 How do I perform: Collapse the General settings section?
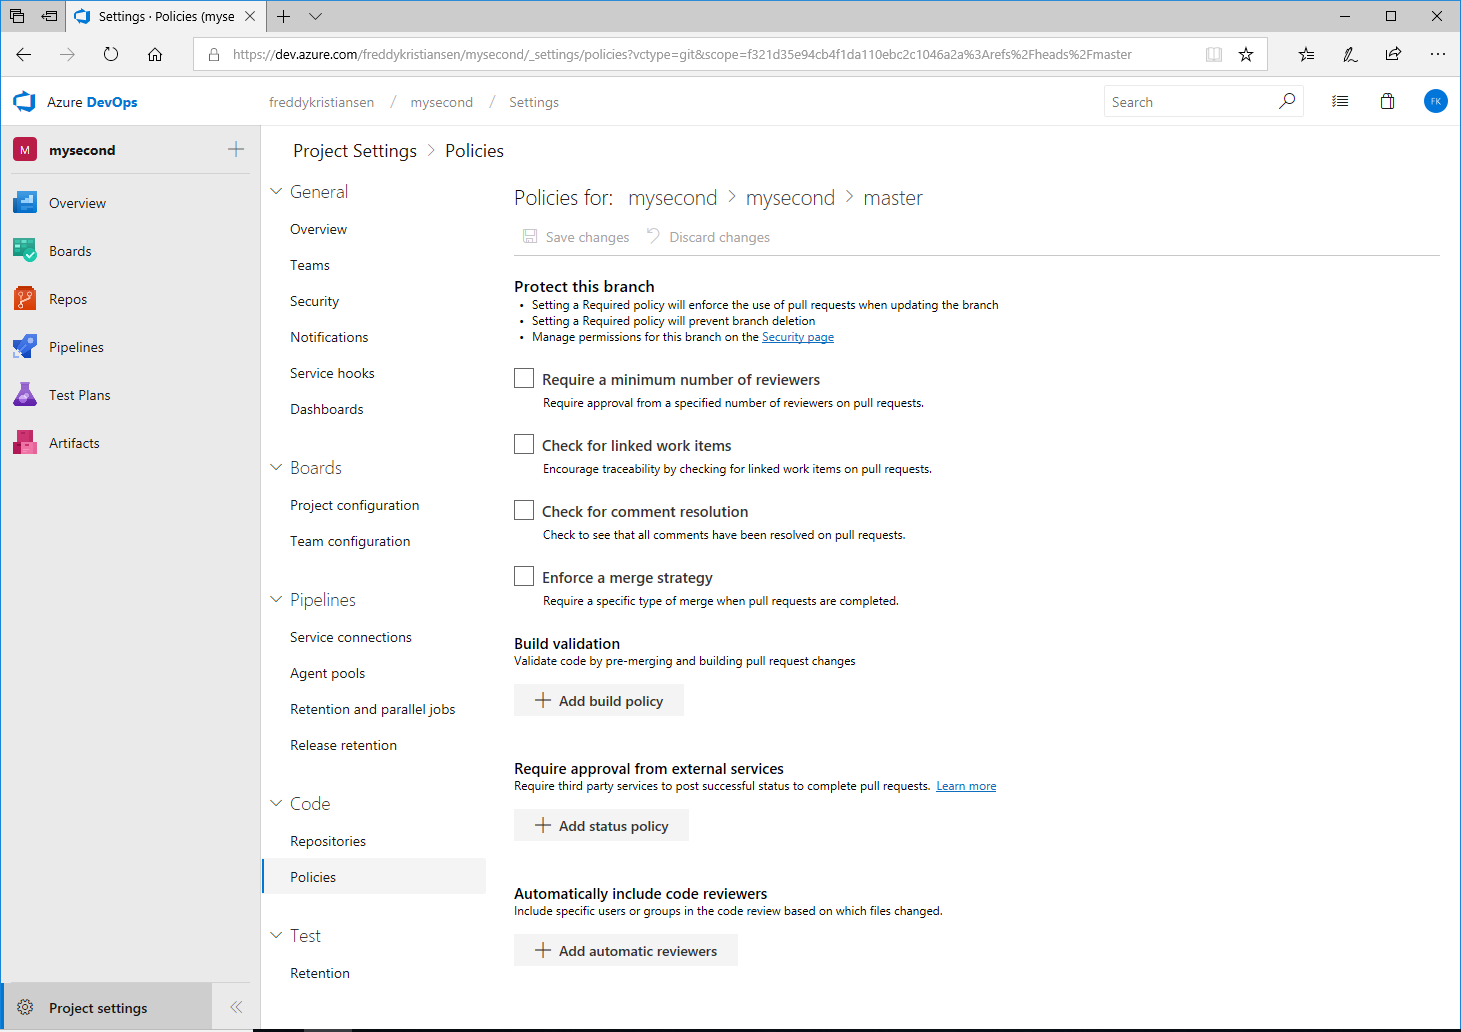[277, 192]
